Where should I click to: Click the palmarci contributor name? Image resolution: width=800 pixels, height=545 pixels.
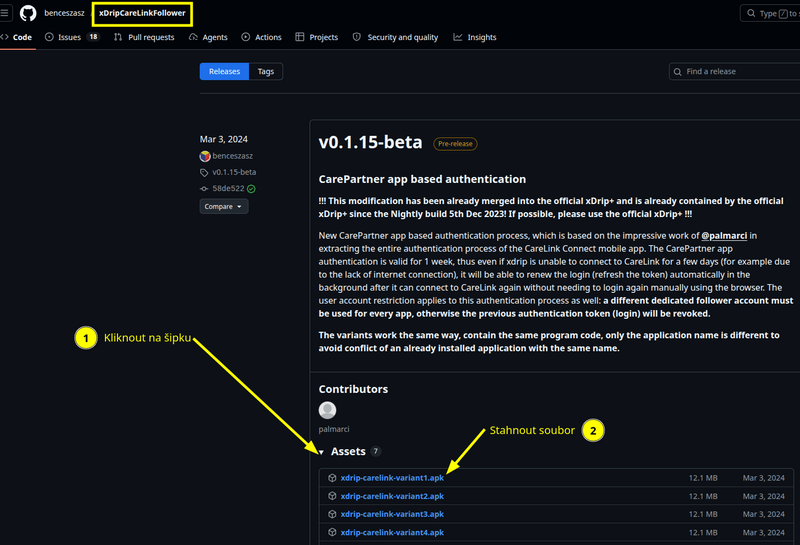pos(334,430)
